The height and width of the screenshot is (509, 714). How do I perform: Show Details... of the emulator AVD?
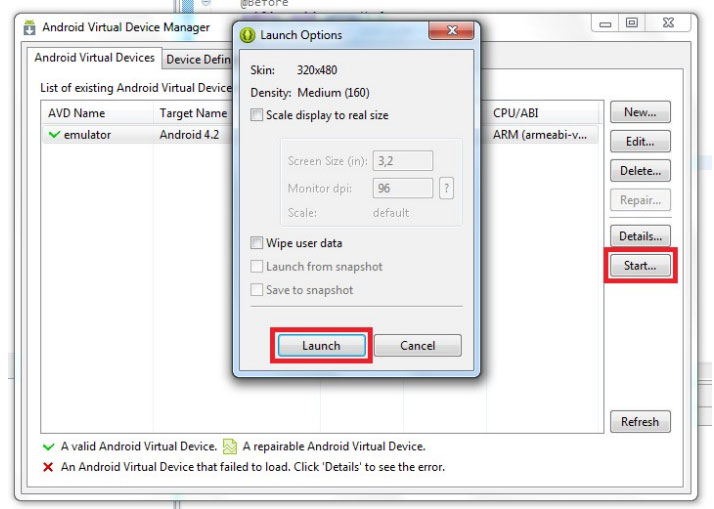point(639,236)
